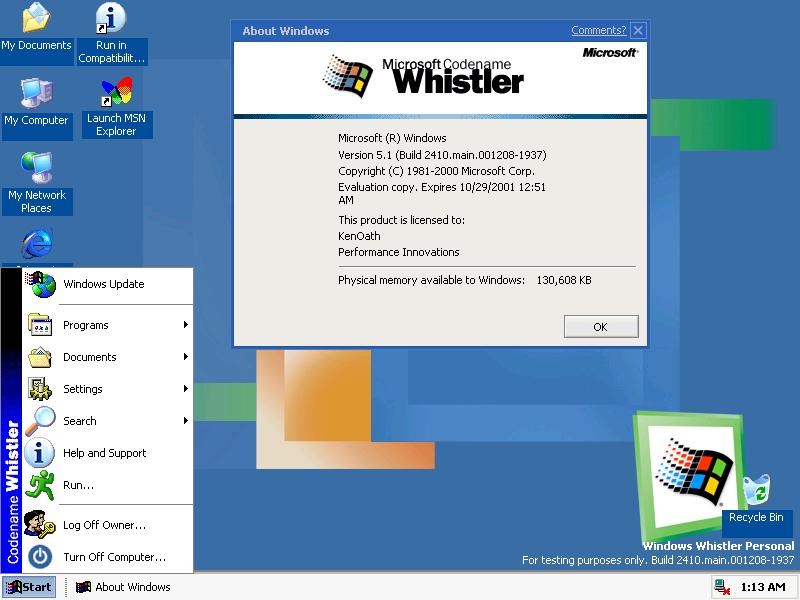The height and width of the screenshot is (600, 800).
Task: Select the My Computer desktop icon
Action: tap(36, 93)
